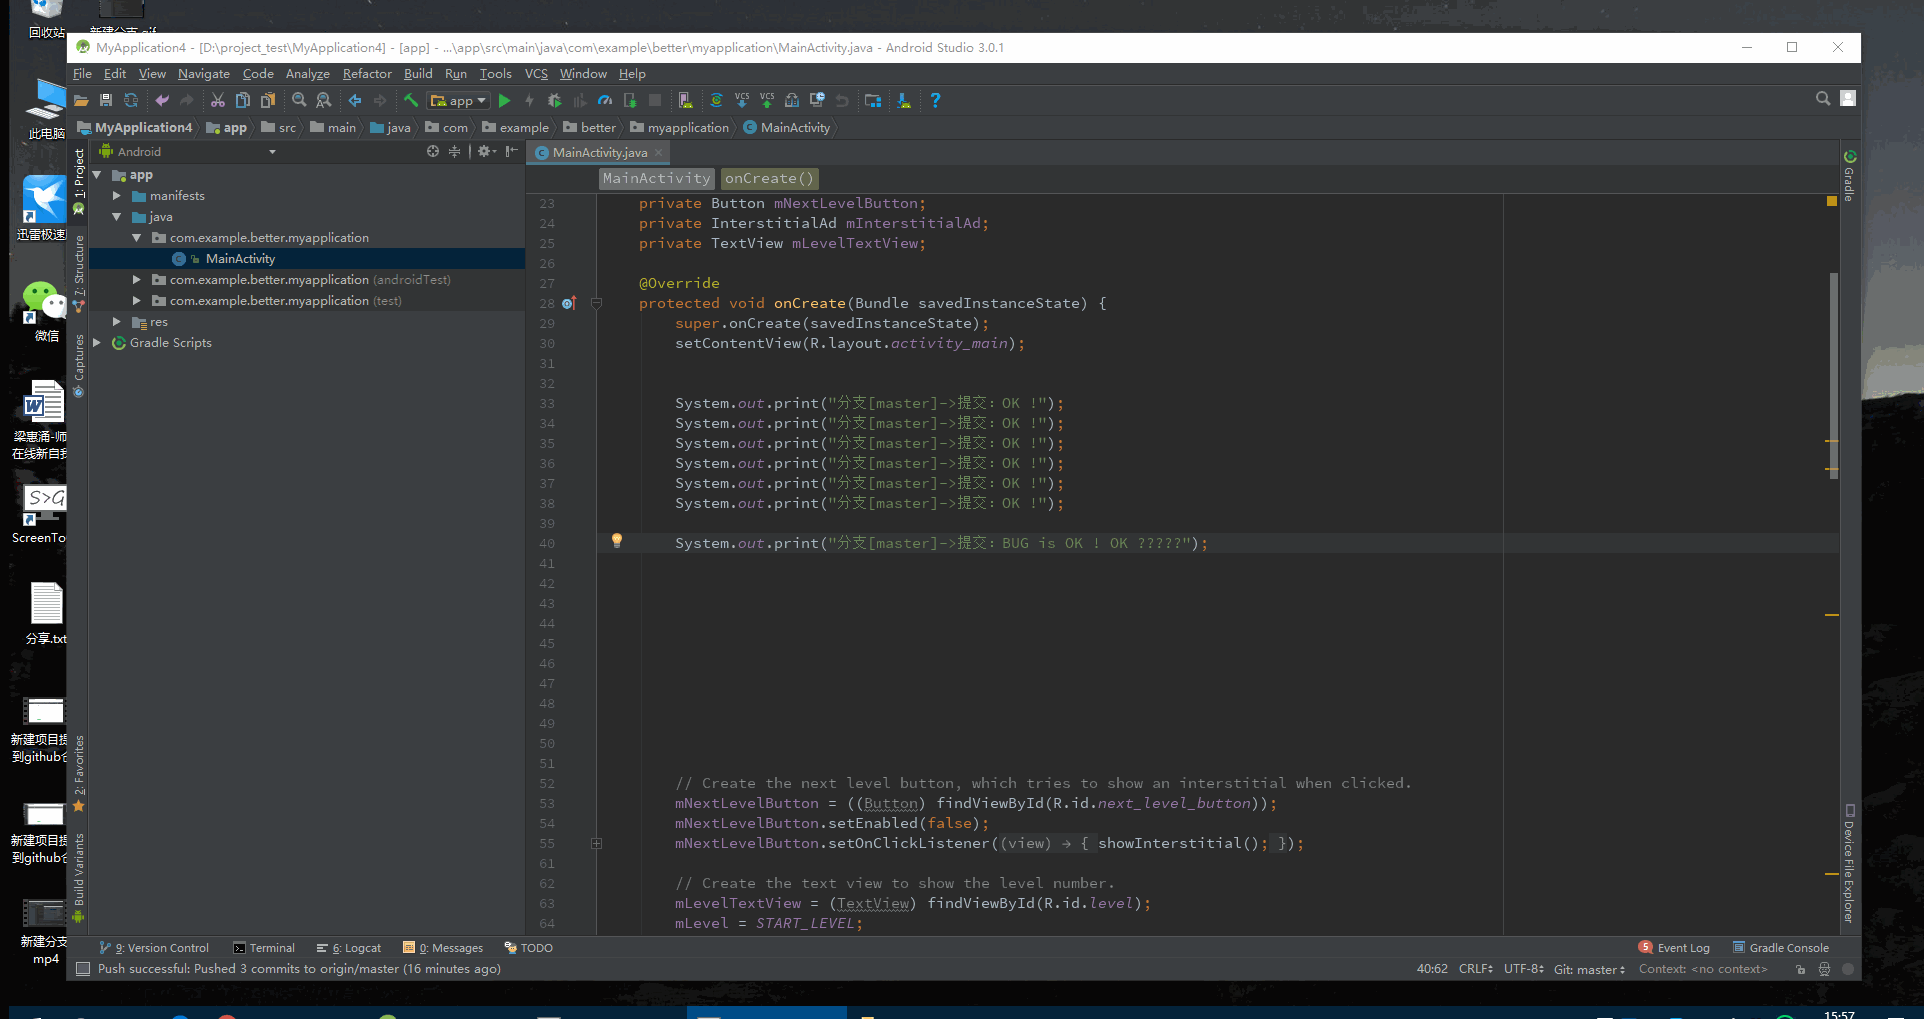Click the scroll from source target icon
Screen dimensions: 1924x1019
click(x=433, y=152)
